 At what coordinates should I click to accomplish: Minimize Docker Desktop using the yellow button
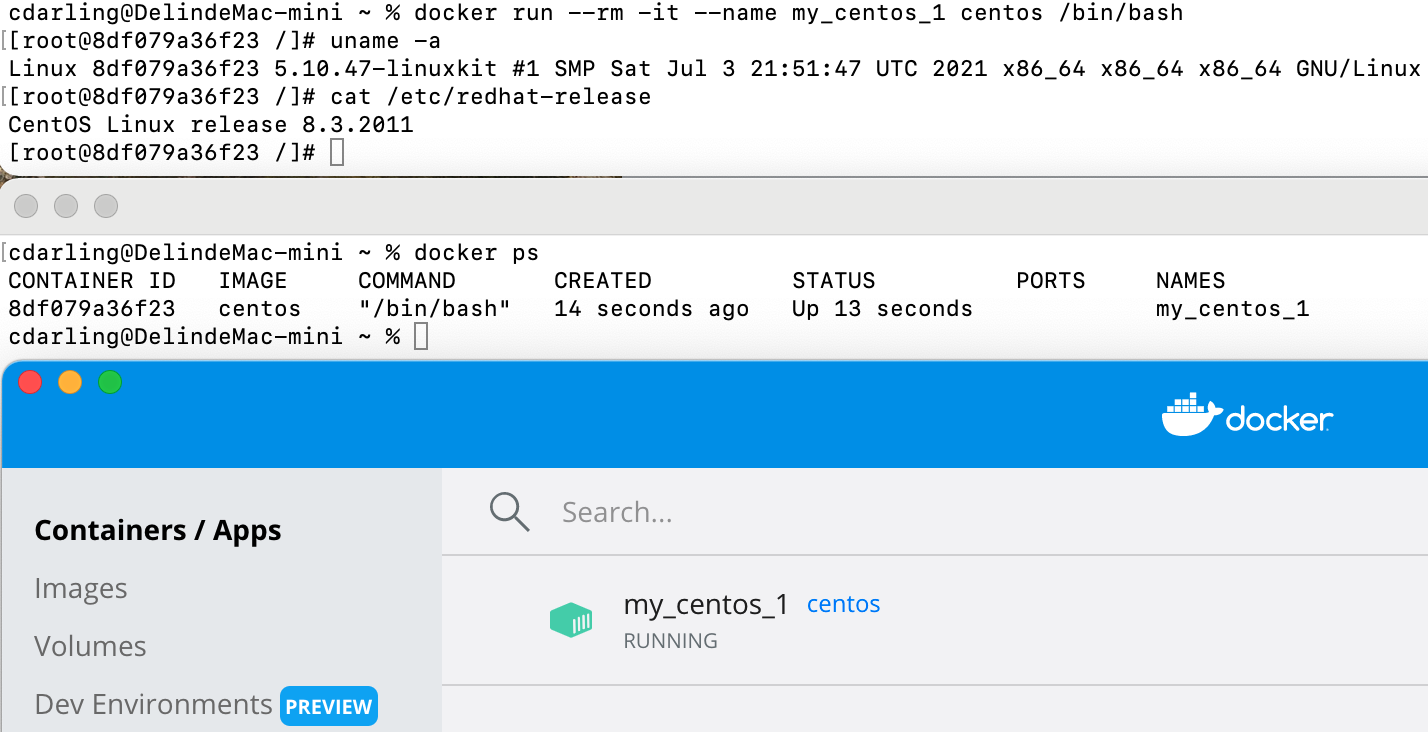point(70,382)
